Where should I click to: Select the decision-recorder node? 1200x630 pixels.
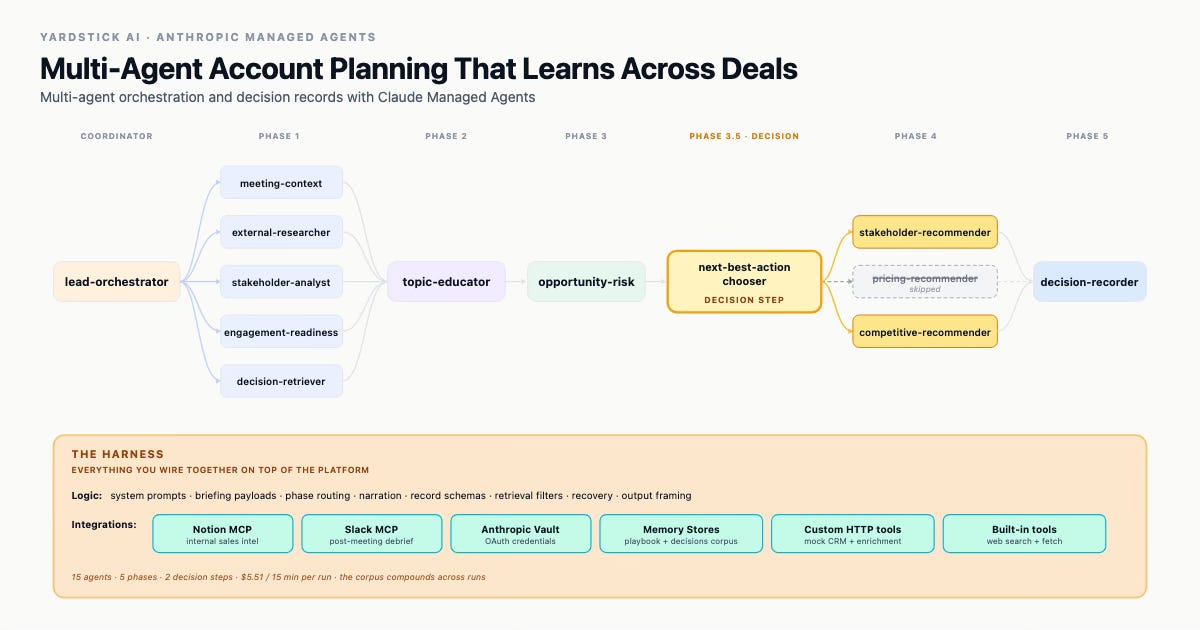click(x=1089, y=282)
